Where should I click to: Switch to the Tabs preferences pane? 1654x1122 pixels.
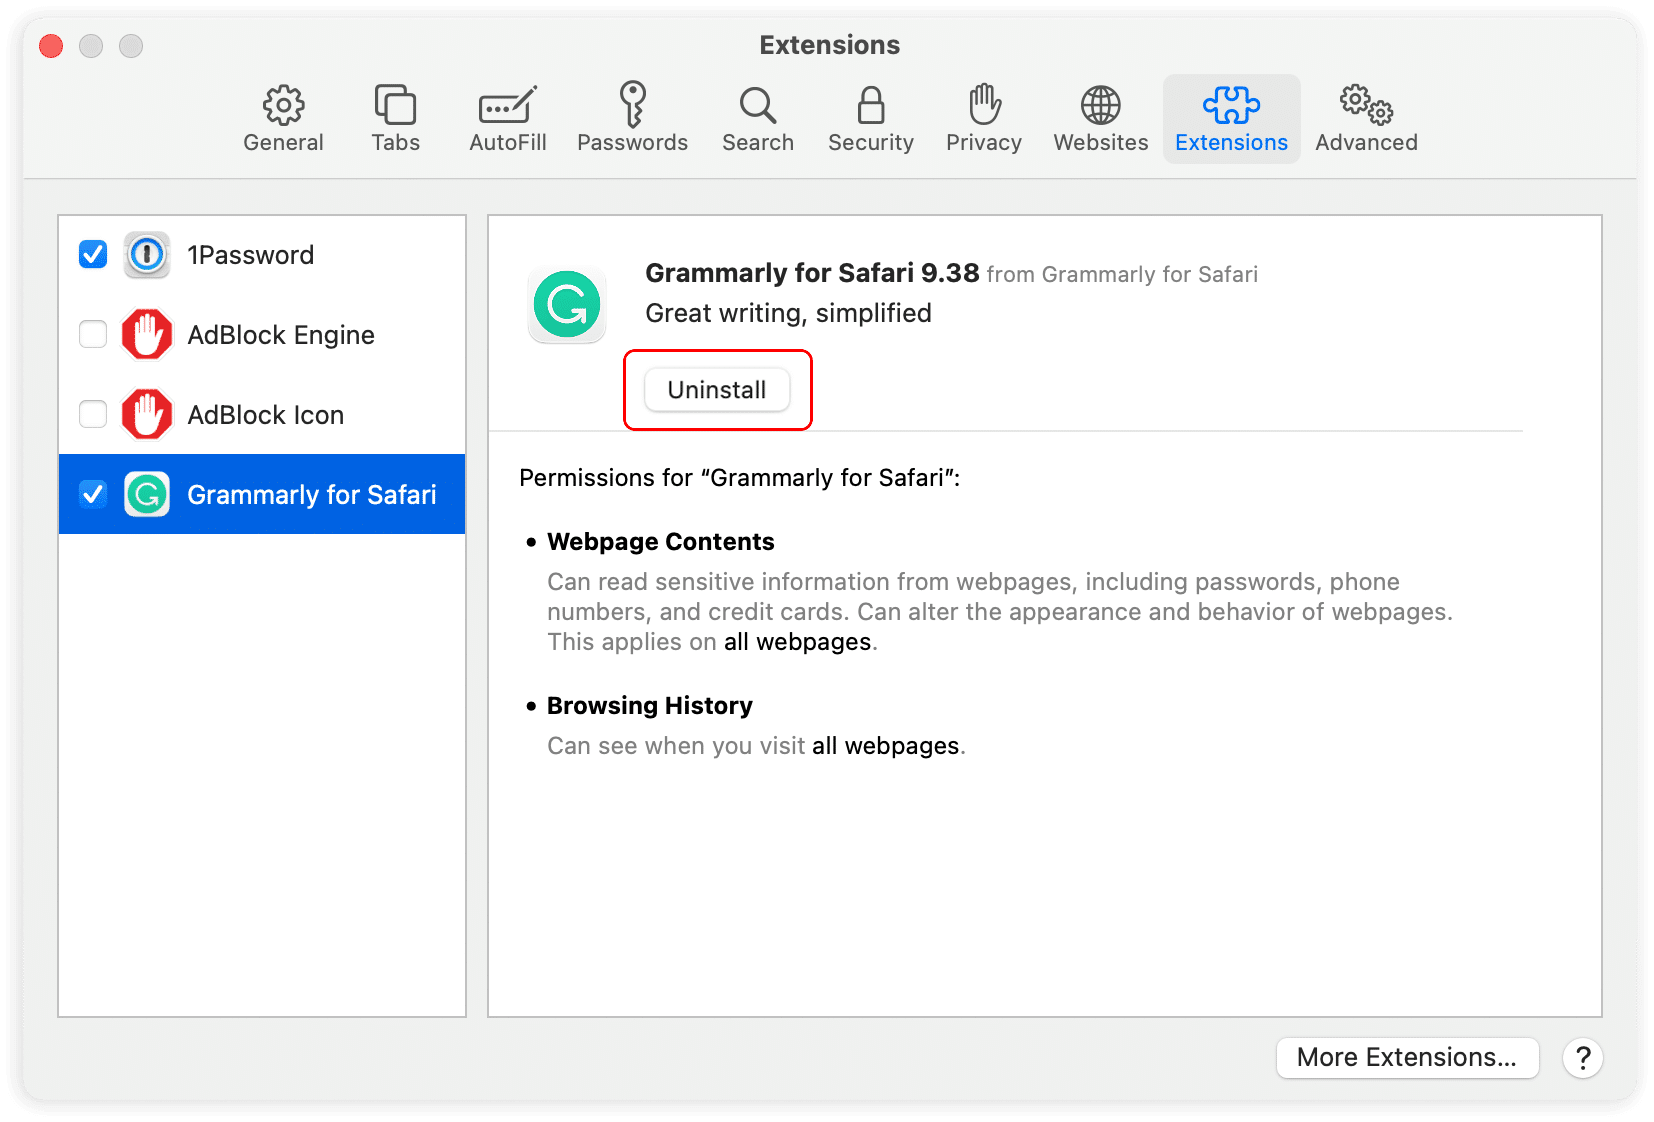[395, 118]
